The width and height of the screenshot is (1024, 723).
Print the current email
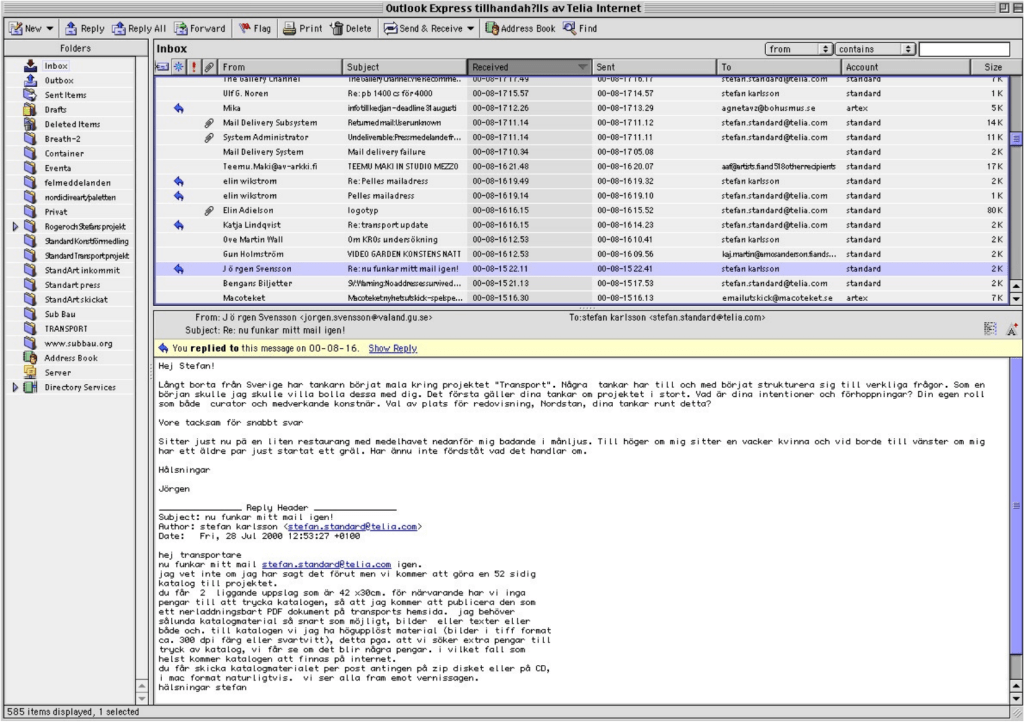[x=302, y=29]
